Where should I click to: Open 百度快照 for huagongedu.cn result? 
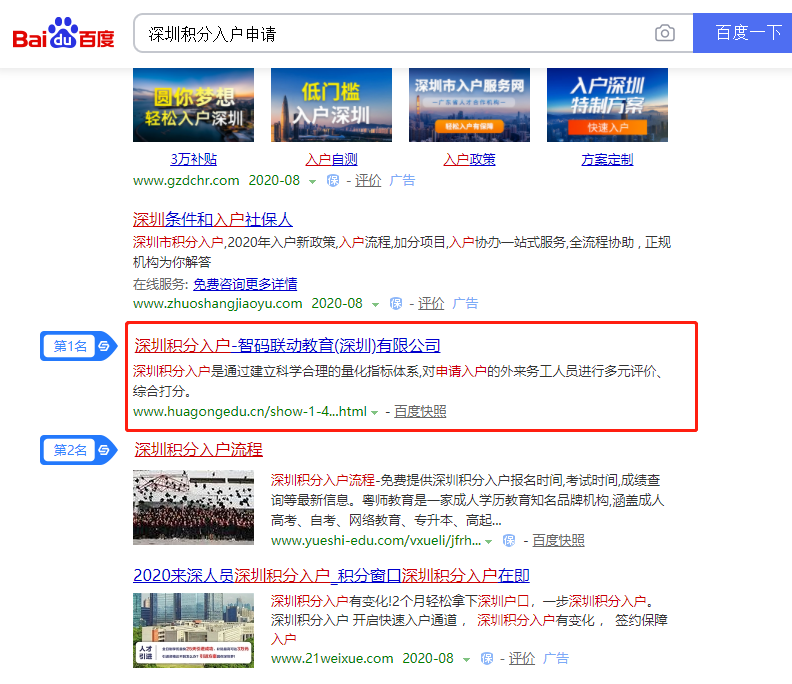coord(420,411)
